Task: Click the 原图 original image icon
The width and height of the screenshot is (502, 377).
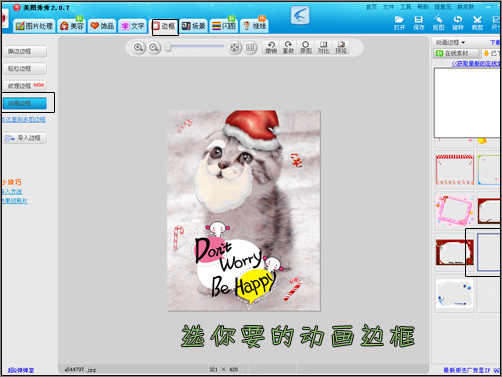Action: pos(305,47)
